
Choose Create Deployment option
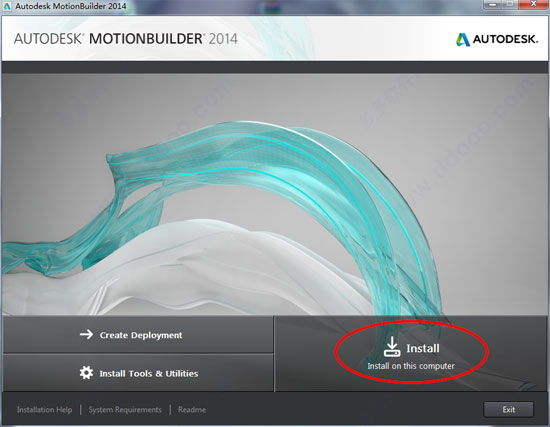[x=138, y=335]
